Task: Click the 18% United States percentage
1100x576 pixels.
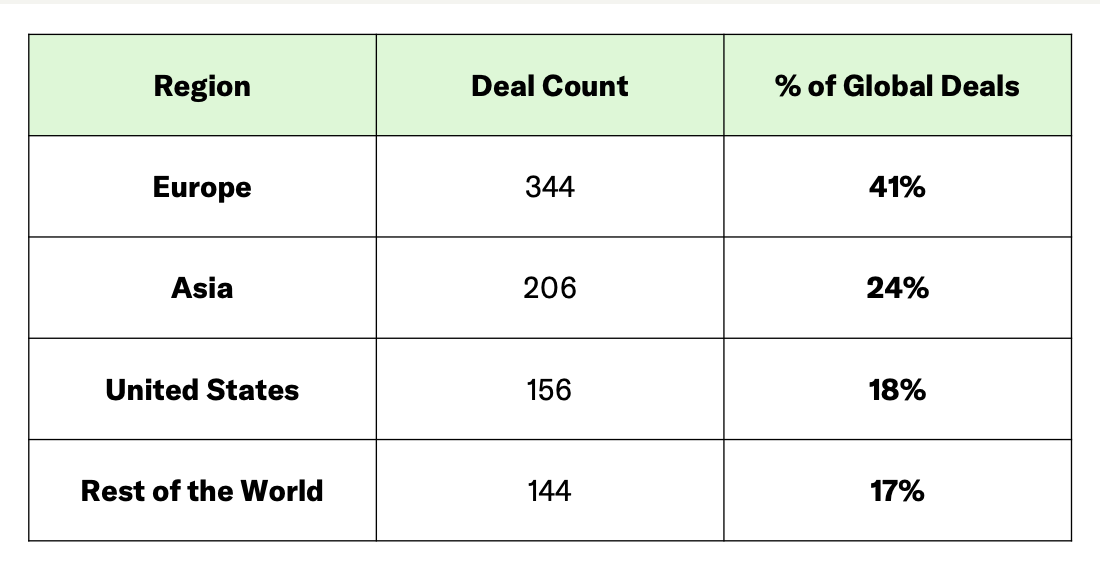Action: 897,389
